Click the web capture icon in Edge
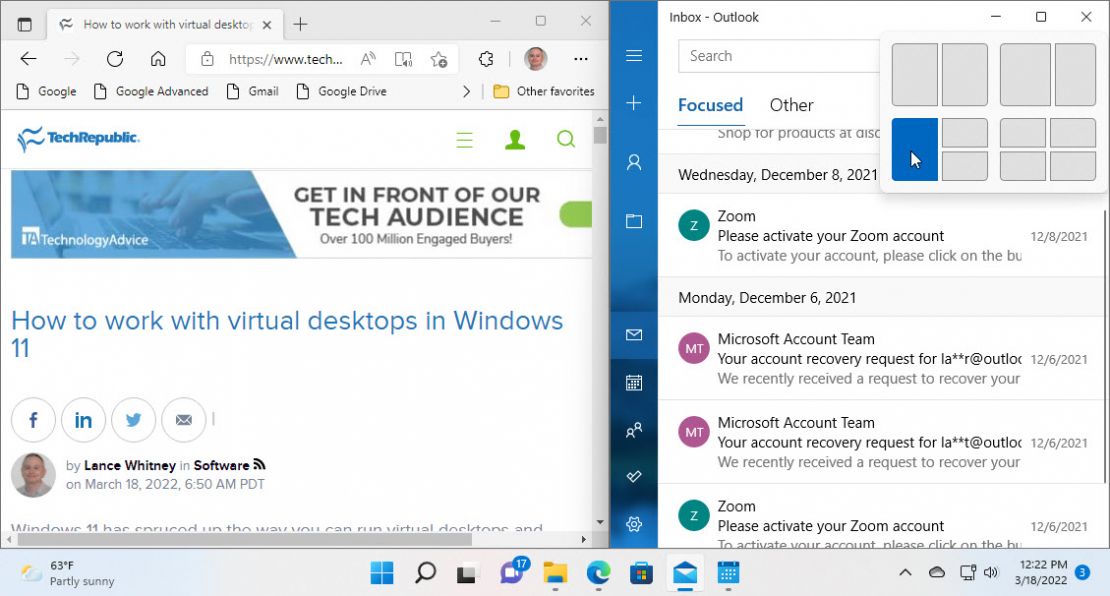The width and height of the screenshot is (1110, 596). pyautogui.click(x=403, y=59)
